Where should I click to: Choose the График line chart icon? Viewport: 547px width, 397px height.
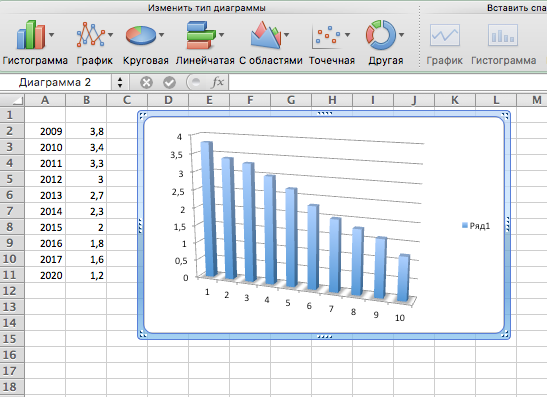(91, 35)
